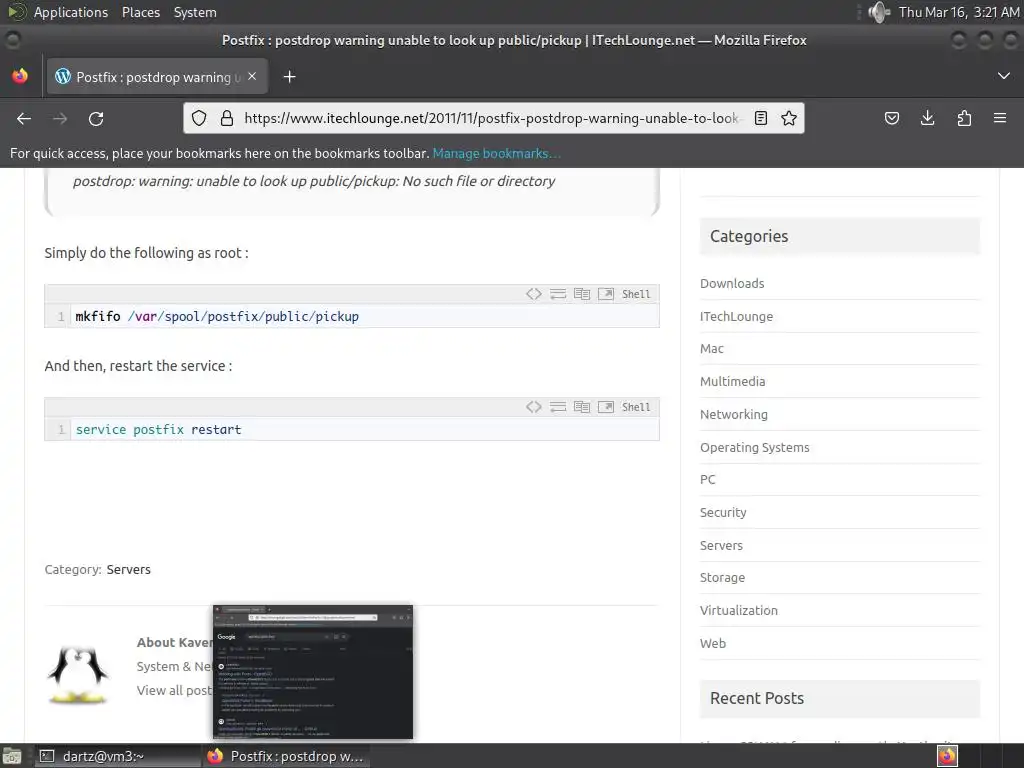Click the service postfix restart code line
1024x768 pixels.
click(x=159, y=429)
